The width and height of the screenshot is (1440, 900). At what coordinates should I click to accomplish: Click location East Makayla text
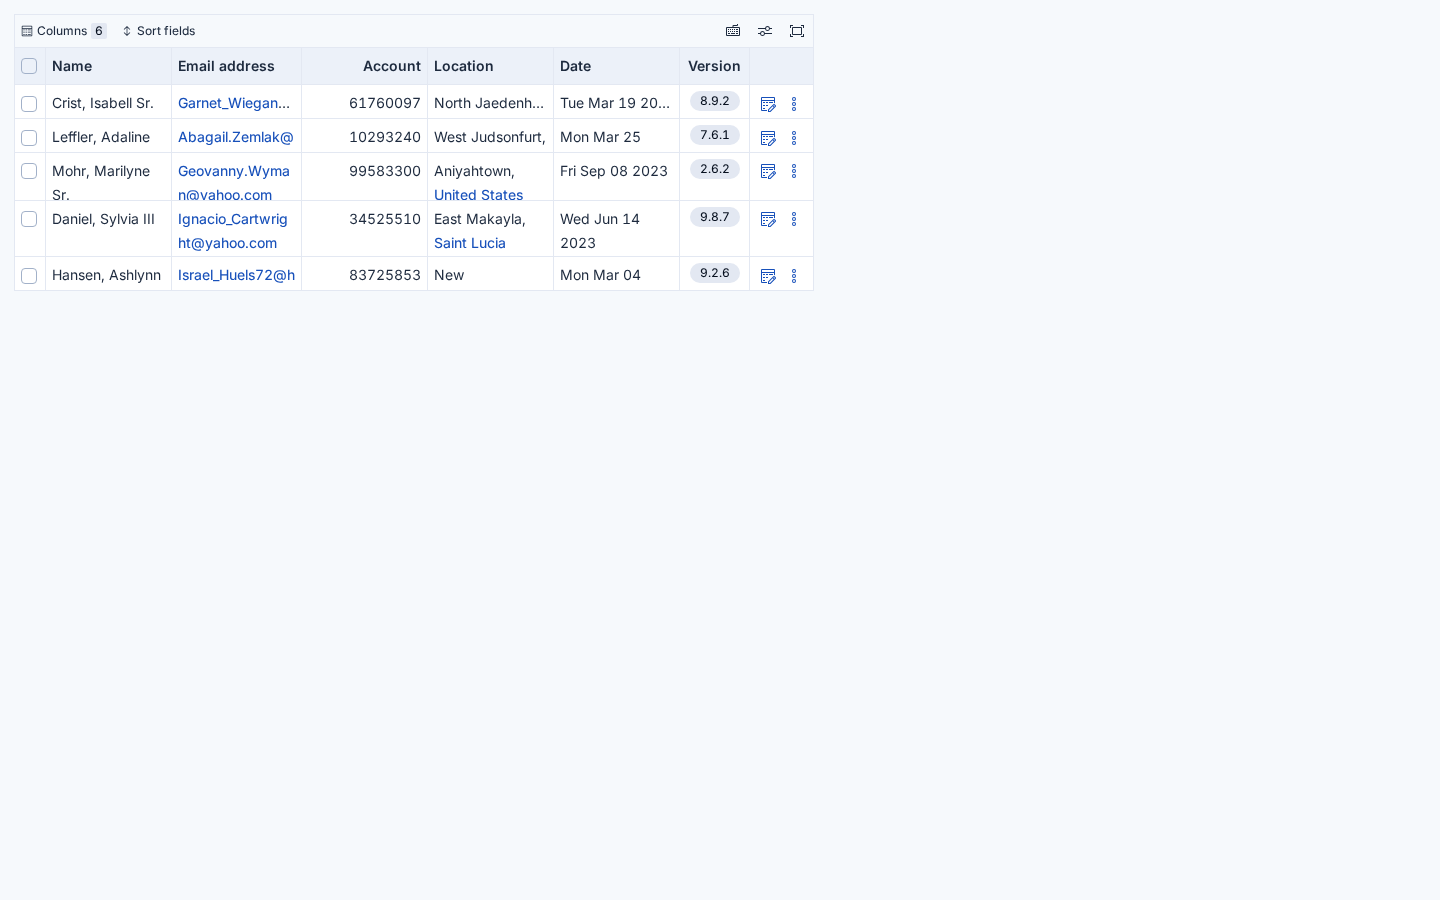click(x=480, y=219)
